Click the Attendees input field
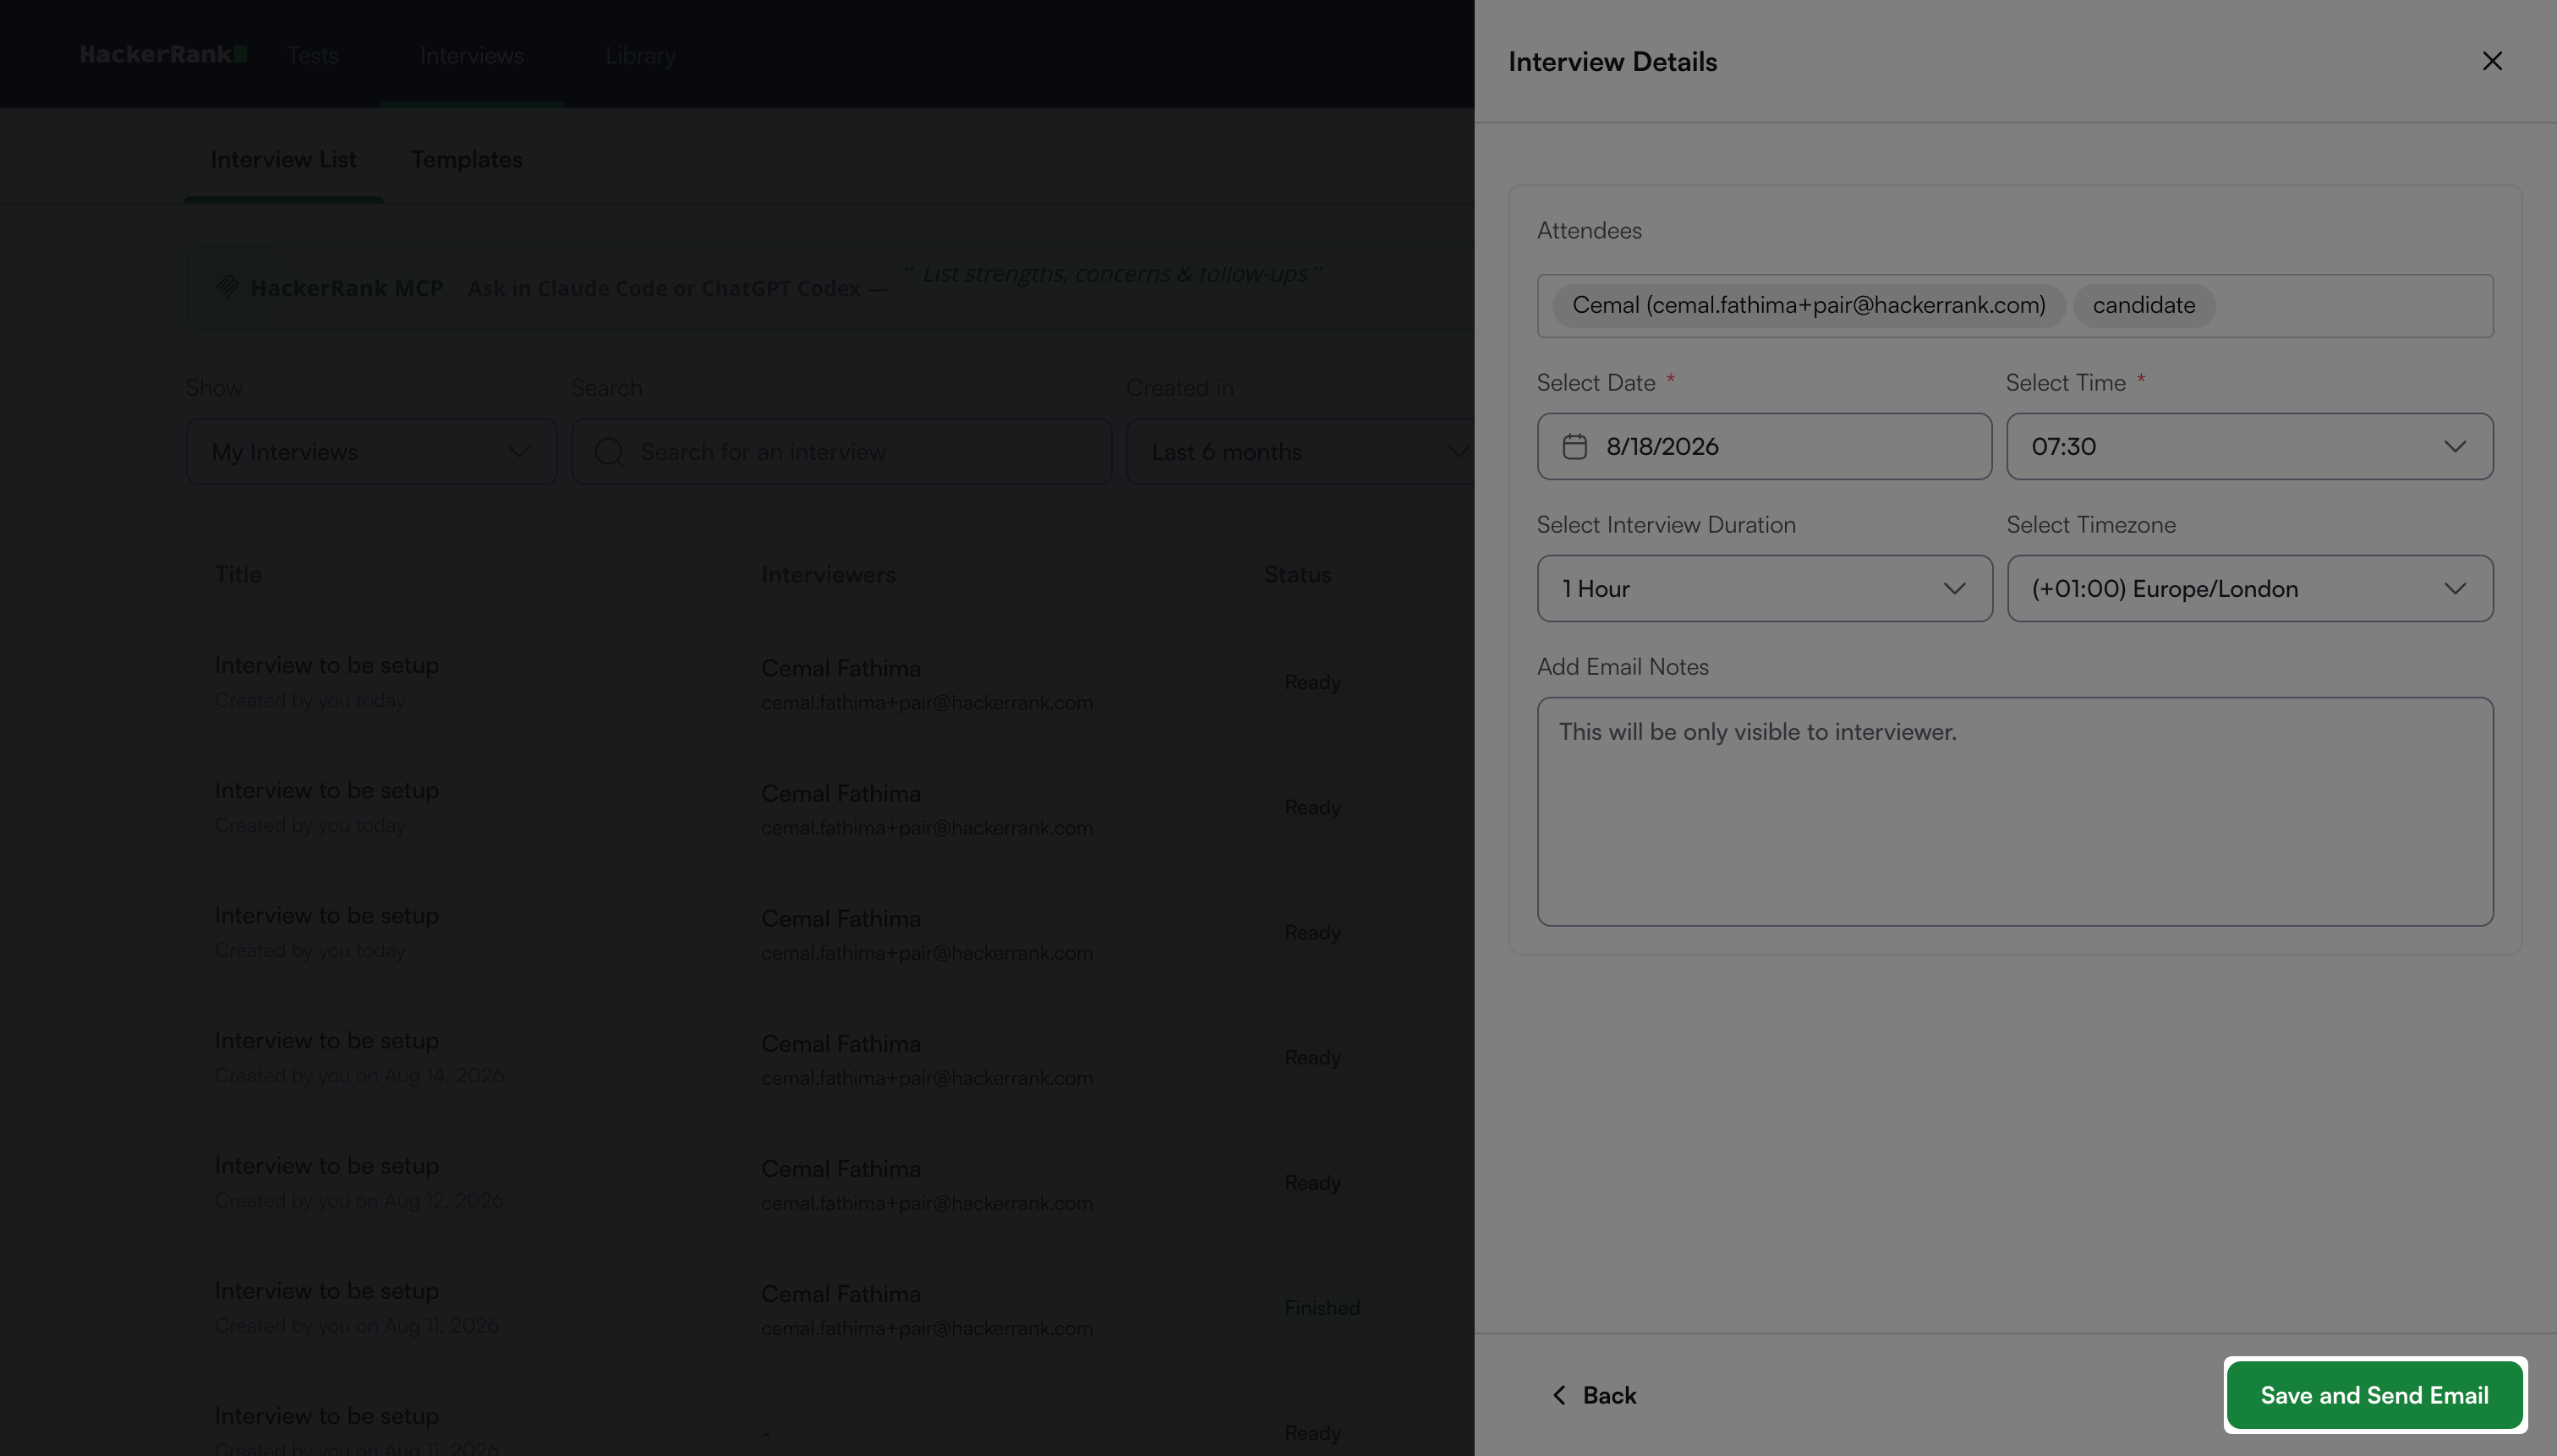Viewport: 2557px width, 1456px height. (x=2015, y=306)
